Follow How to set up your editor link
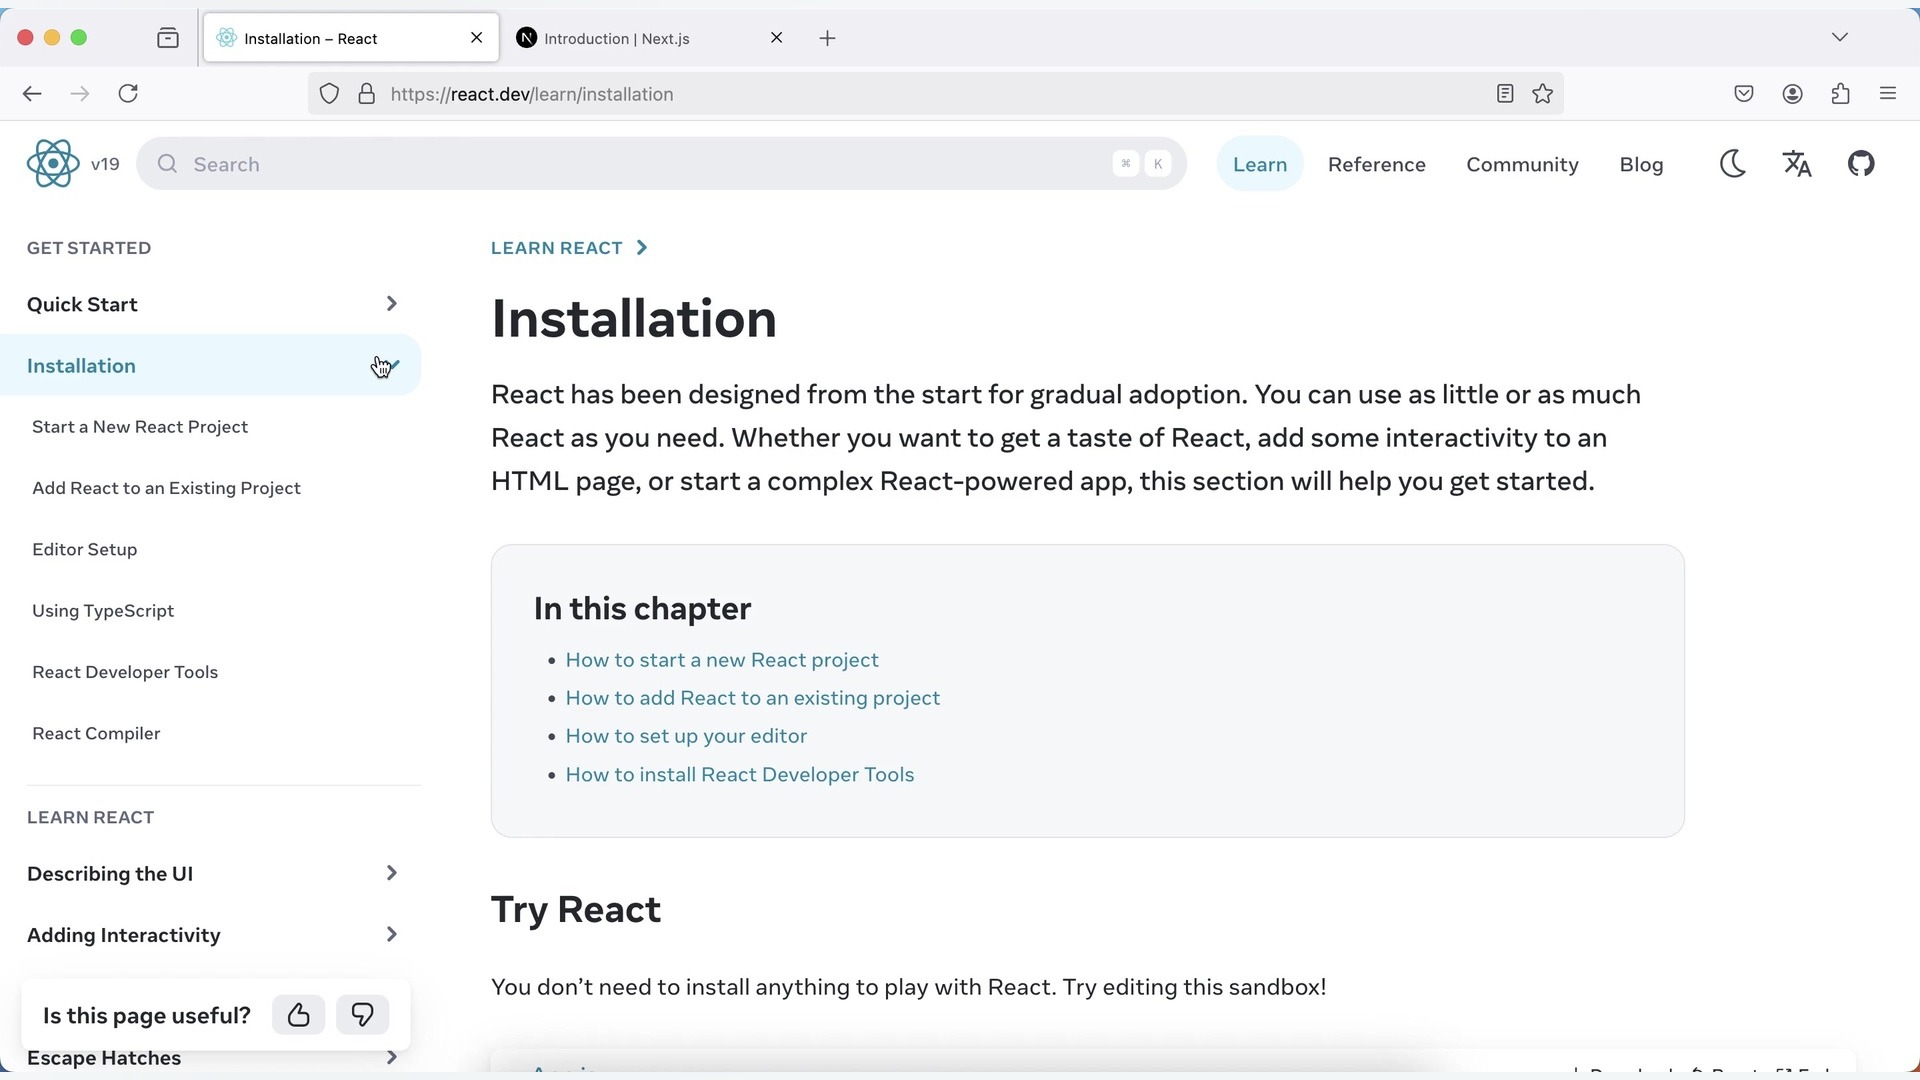The width and height of the screenshot is (1920, 1080). [686, 736]
